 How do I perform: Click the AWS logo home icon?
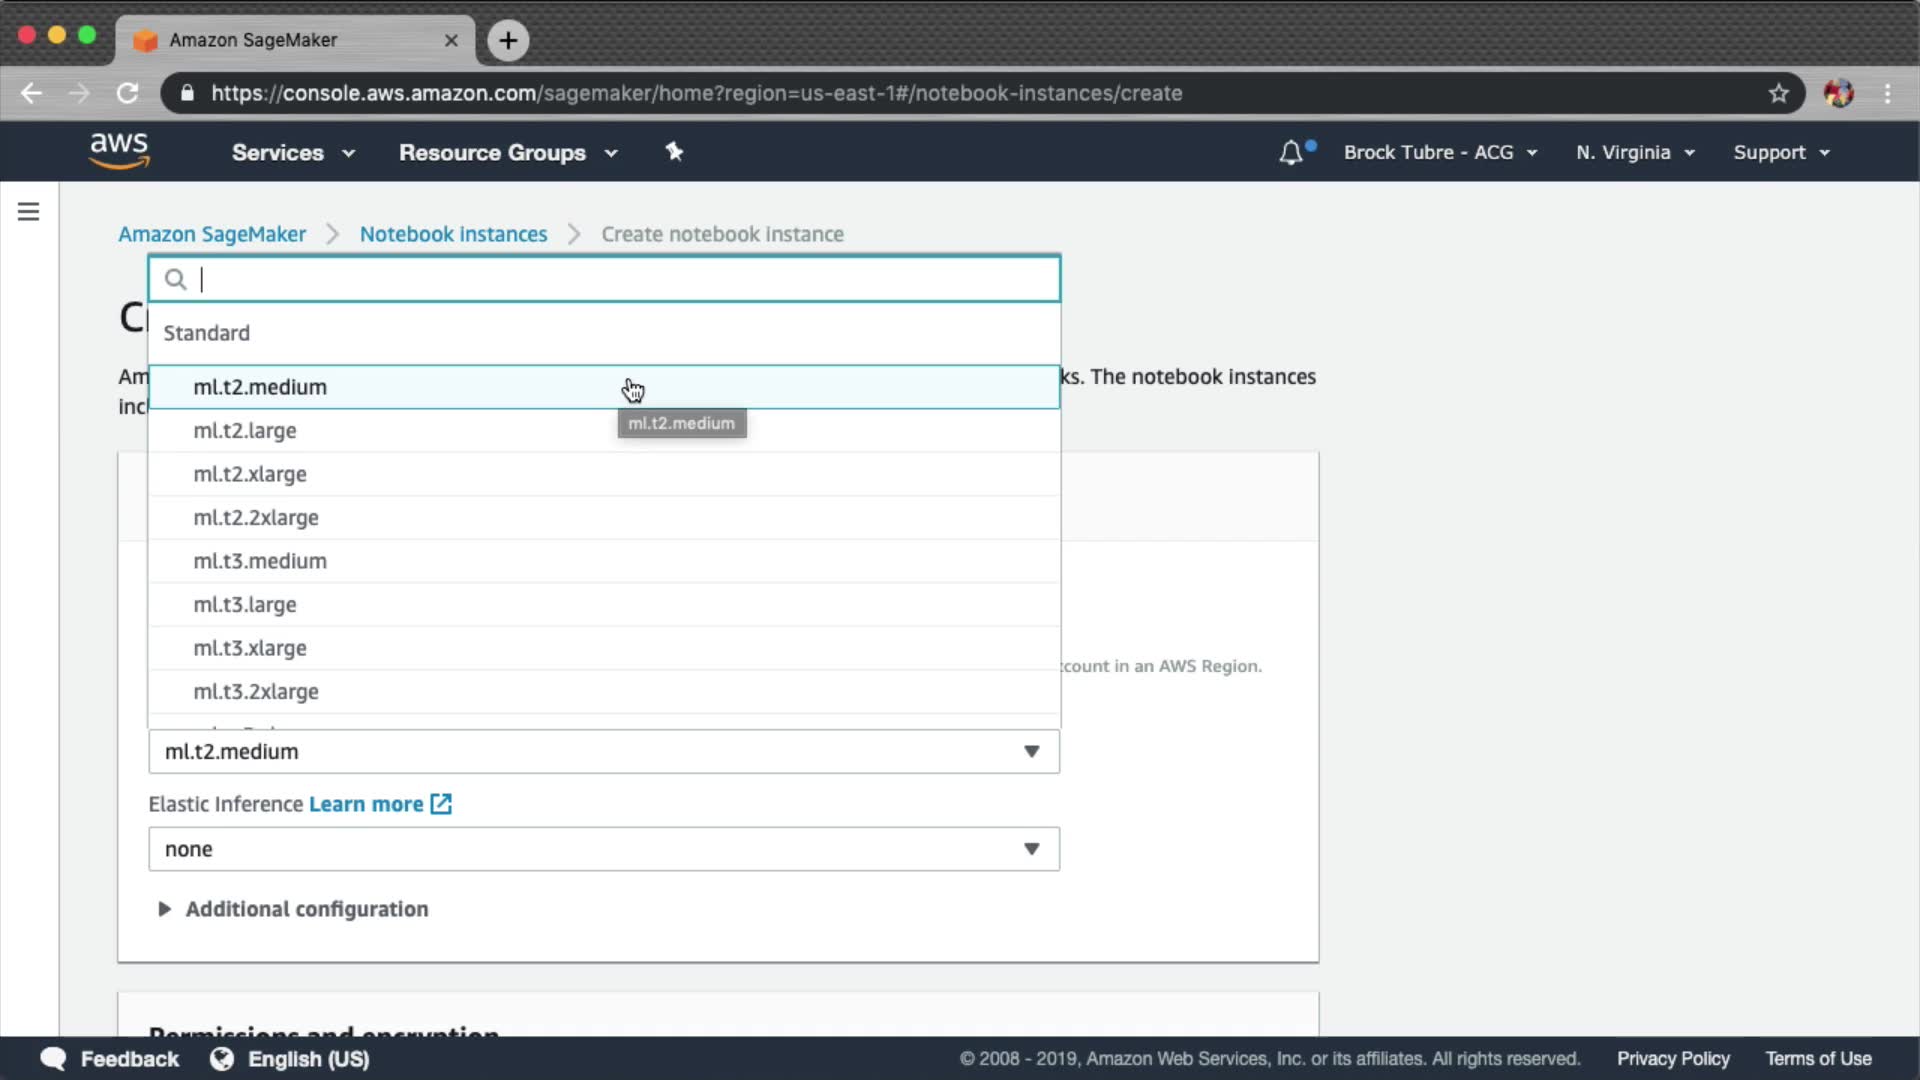point(119,151)
